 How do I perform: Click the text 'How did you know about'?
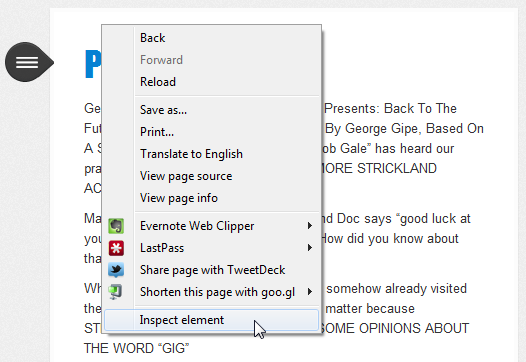(x=390, y=239)
